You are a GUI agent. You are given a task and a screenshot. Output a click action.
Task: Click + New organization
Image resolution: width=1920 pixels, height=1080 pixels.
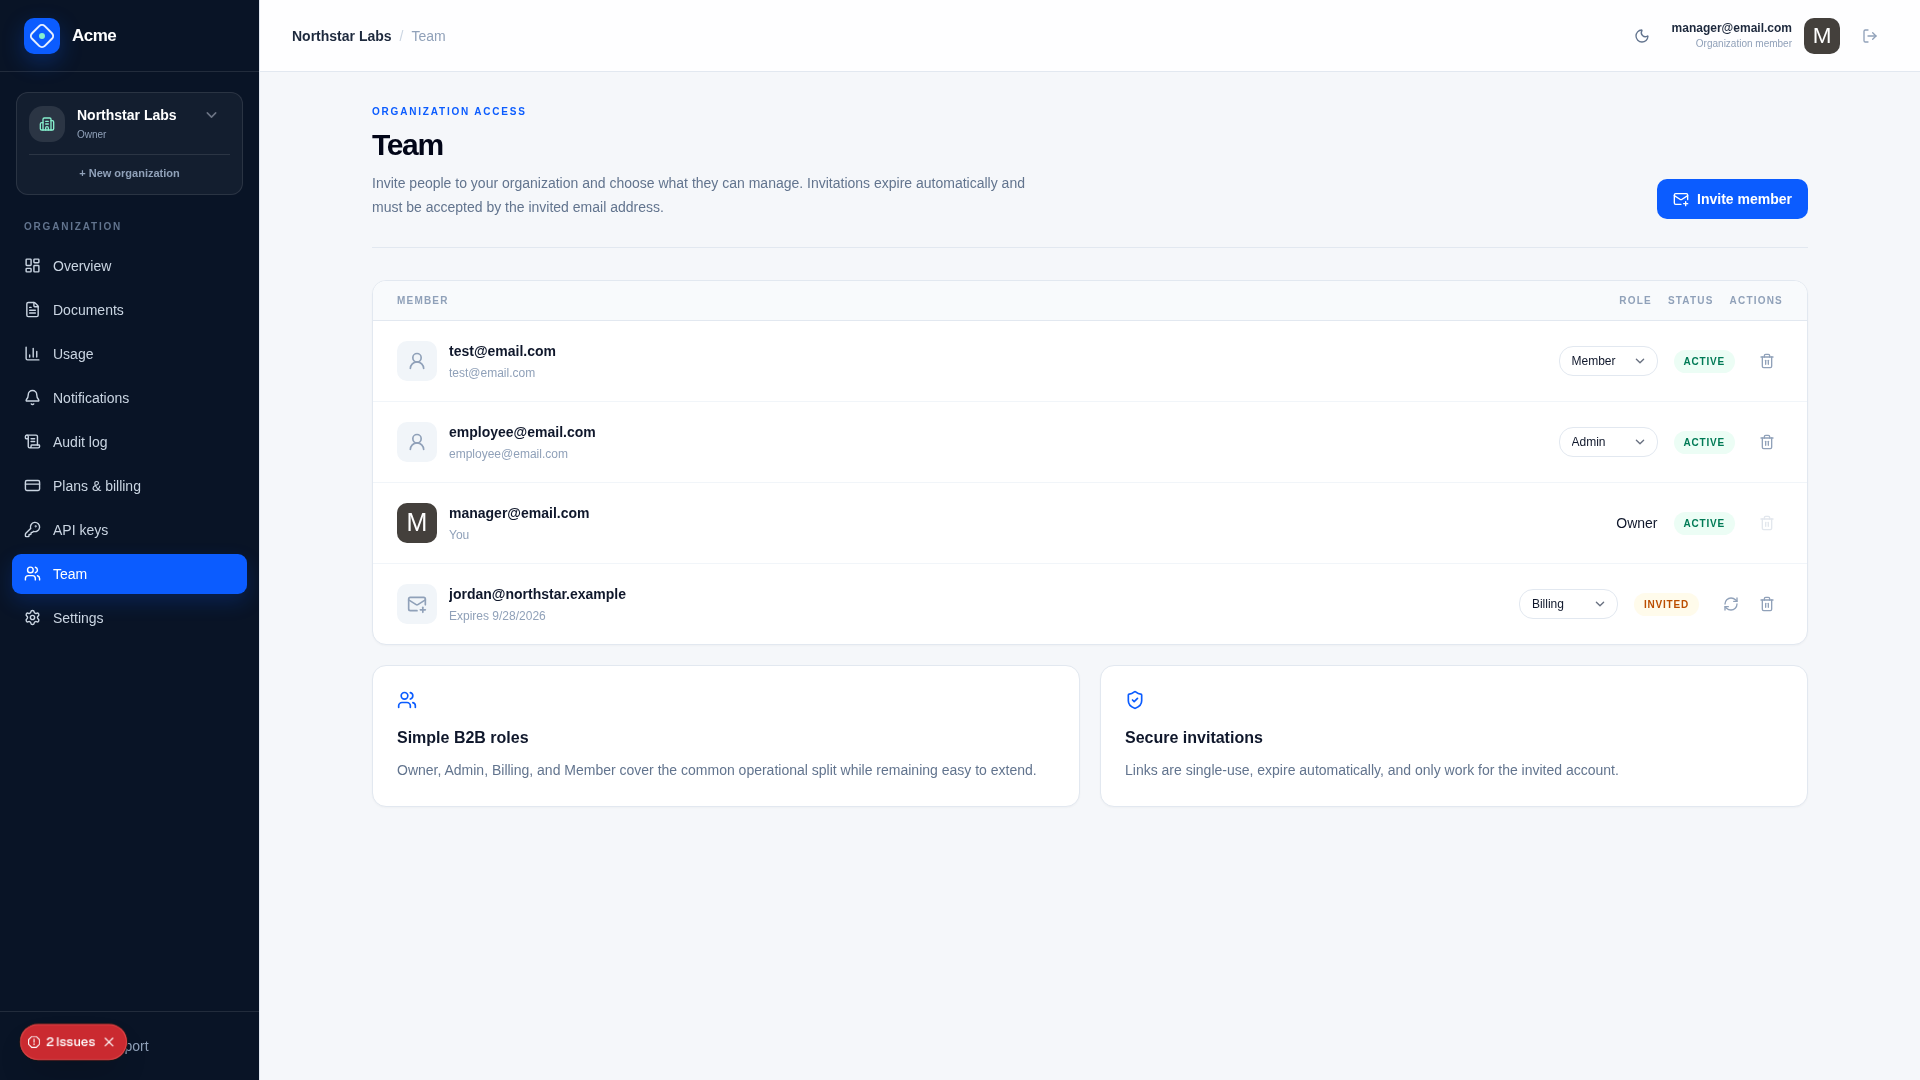click(129, 173)
